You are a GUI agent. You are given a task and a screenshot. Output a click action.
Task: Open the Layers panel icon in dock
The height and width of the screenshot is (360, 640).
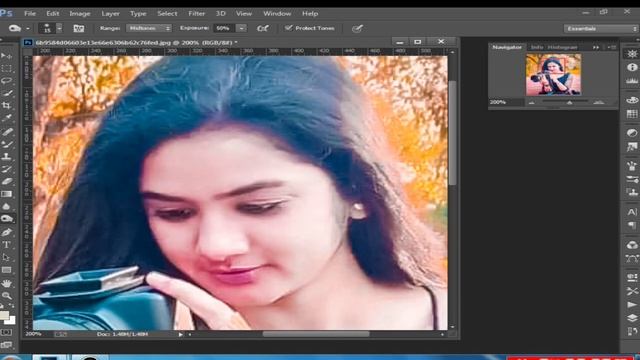click(632, 318)
